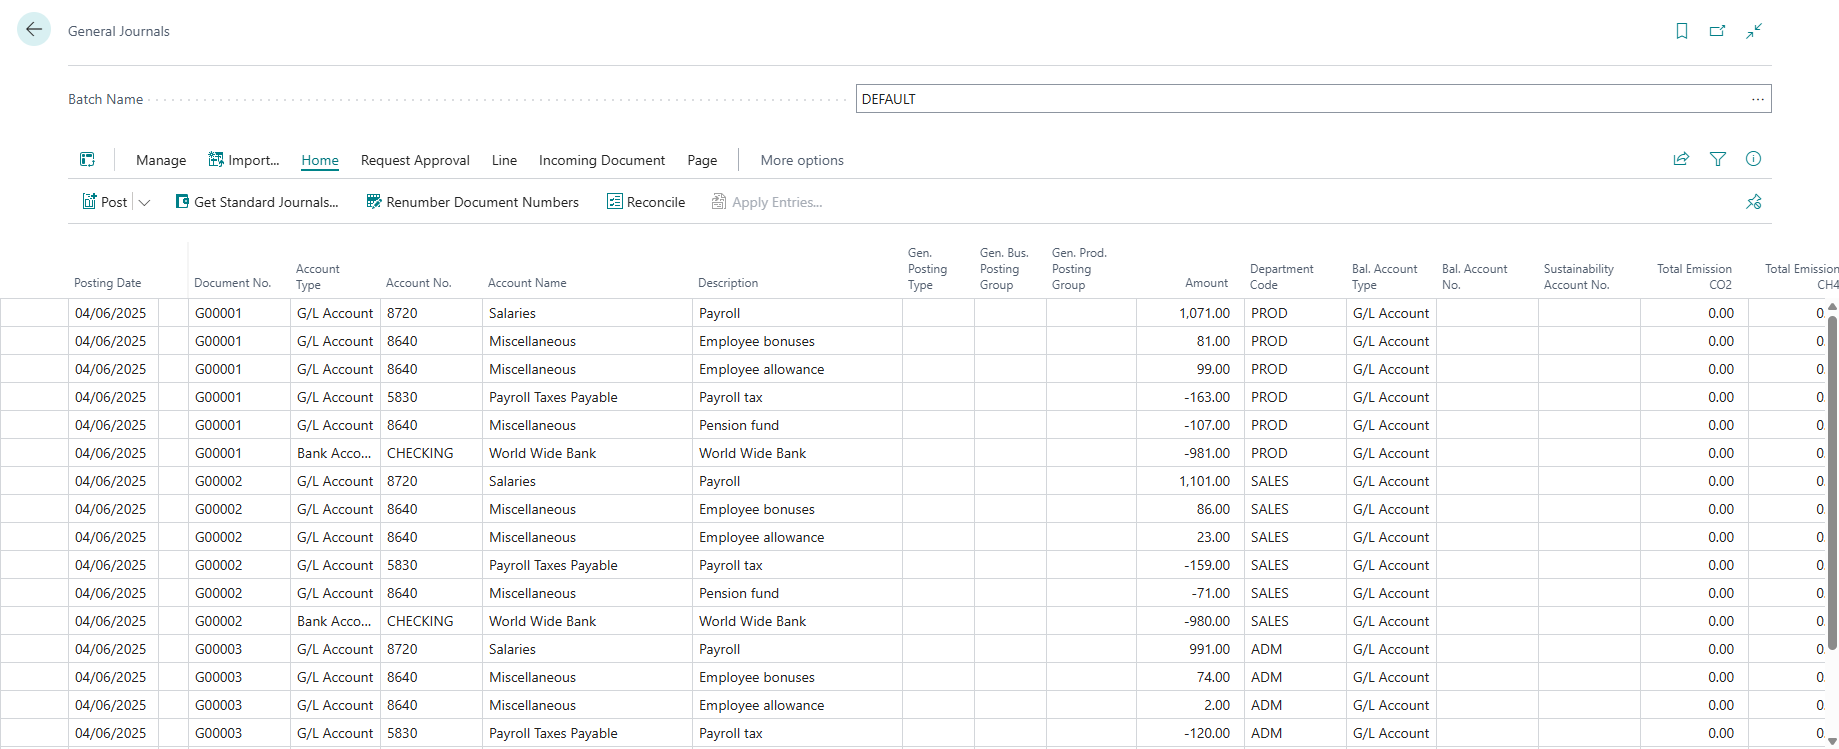Click amount -107.00 cell
This screenshot has width=1839, height=749.
[1190, 425]
